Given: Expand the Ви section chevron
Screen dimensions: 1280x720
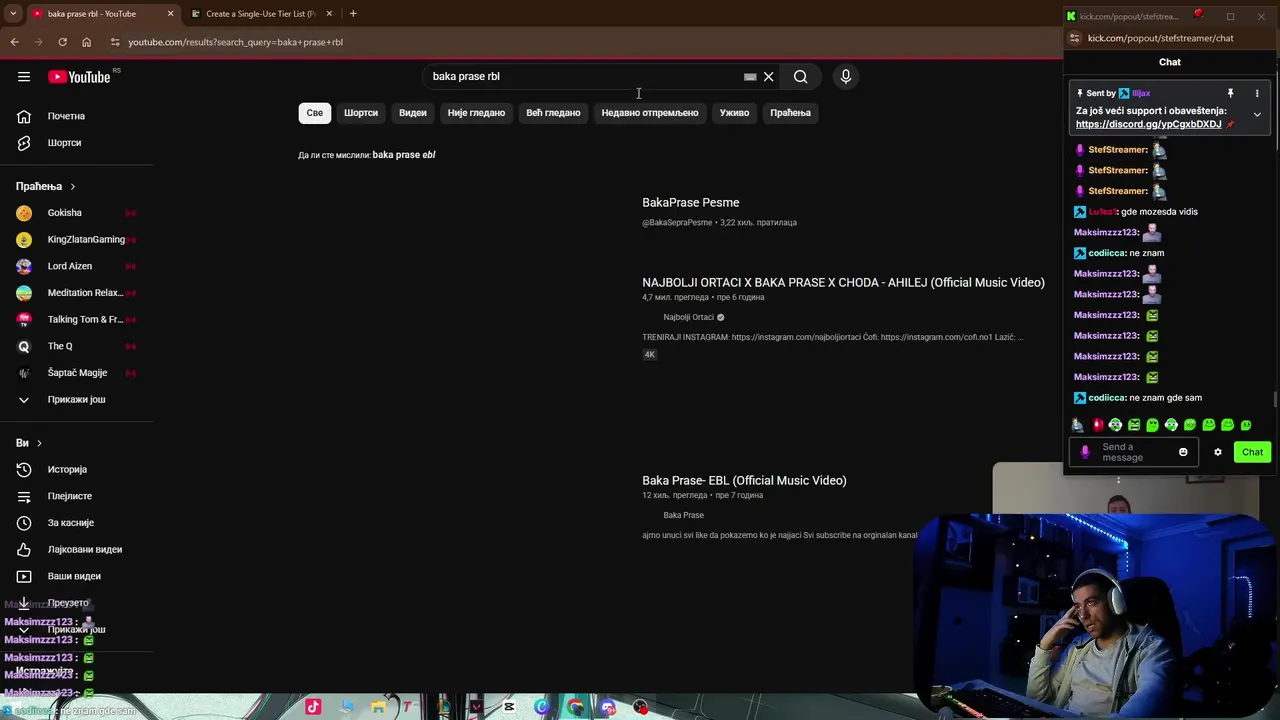Looking at the screenshot, I should tap(39, 443).
